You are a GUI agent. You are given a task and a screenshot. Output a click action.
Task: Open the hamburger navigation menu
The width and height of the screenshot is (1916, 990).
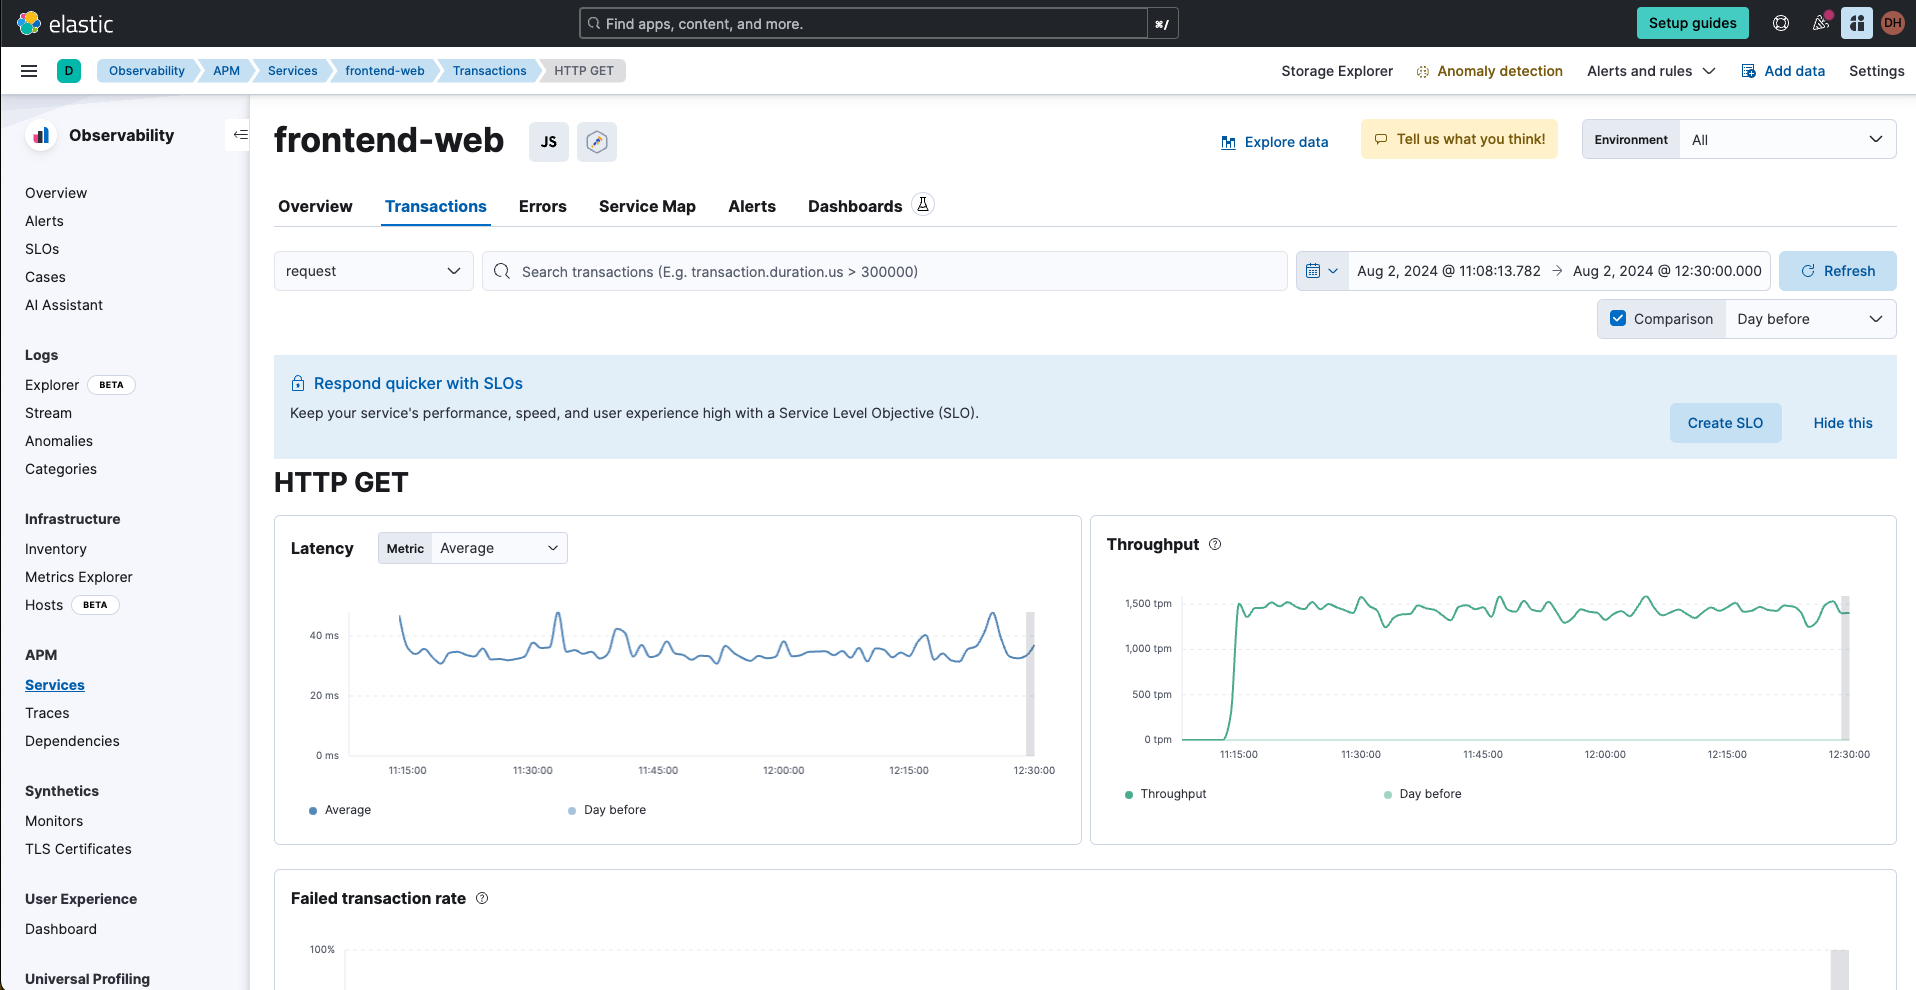[29, 71]
